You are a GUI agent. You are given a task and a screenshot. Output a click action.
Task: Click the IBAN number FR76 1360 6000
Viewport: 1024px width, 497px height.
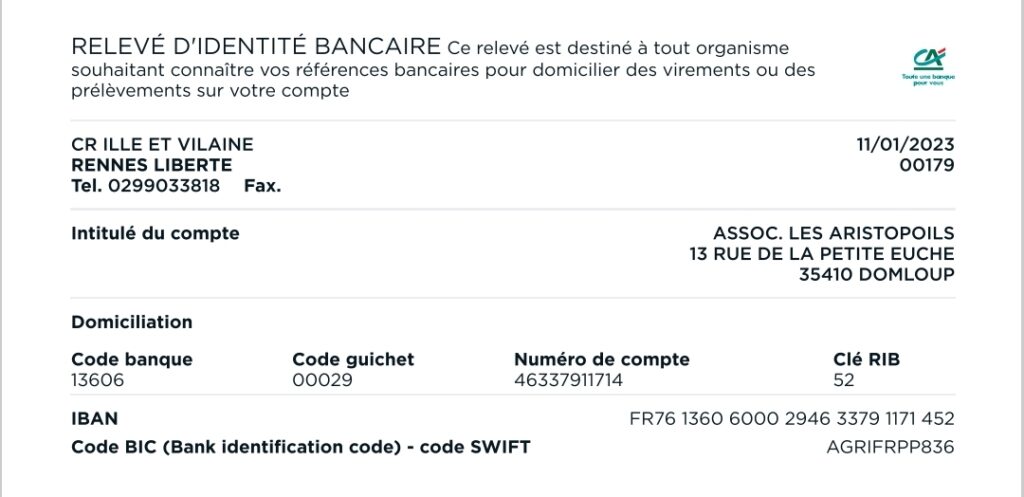click(792, 419)
